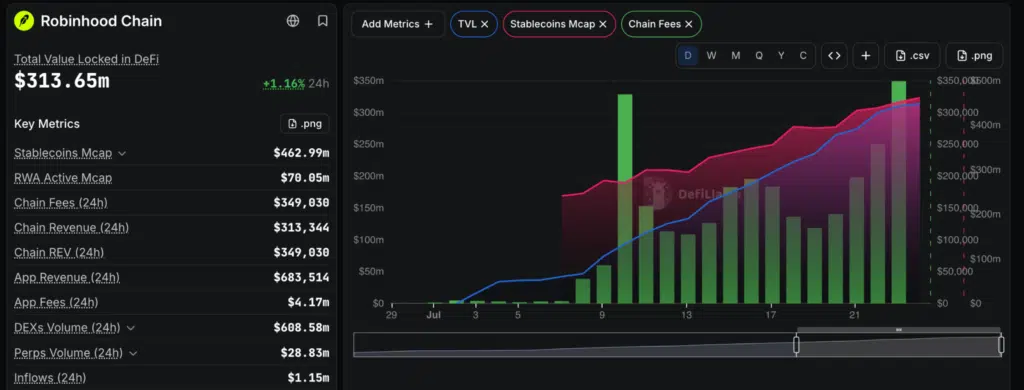
Task: Select the Q quarterly interval
Action: click(759, 56)
